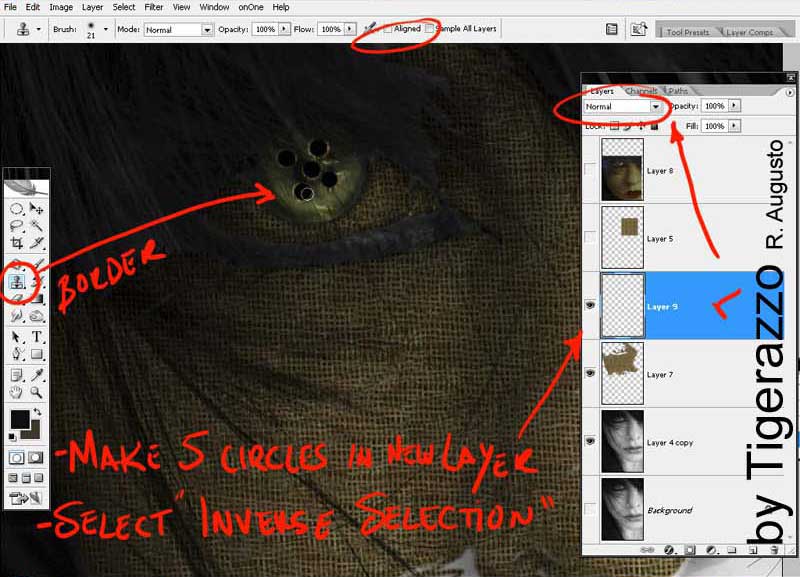Show Layer 8 visibility
Viewport: 800px width, 577px height.
590,169
